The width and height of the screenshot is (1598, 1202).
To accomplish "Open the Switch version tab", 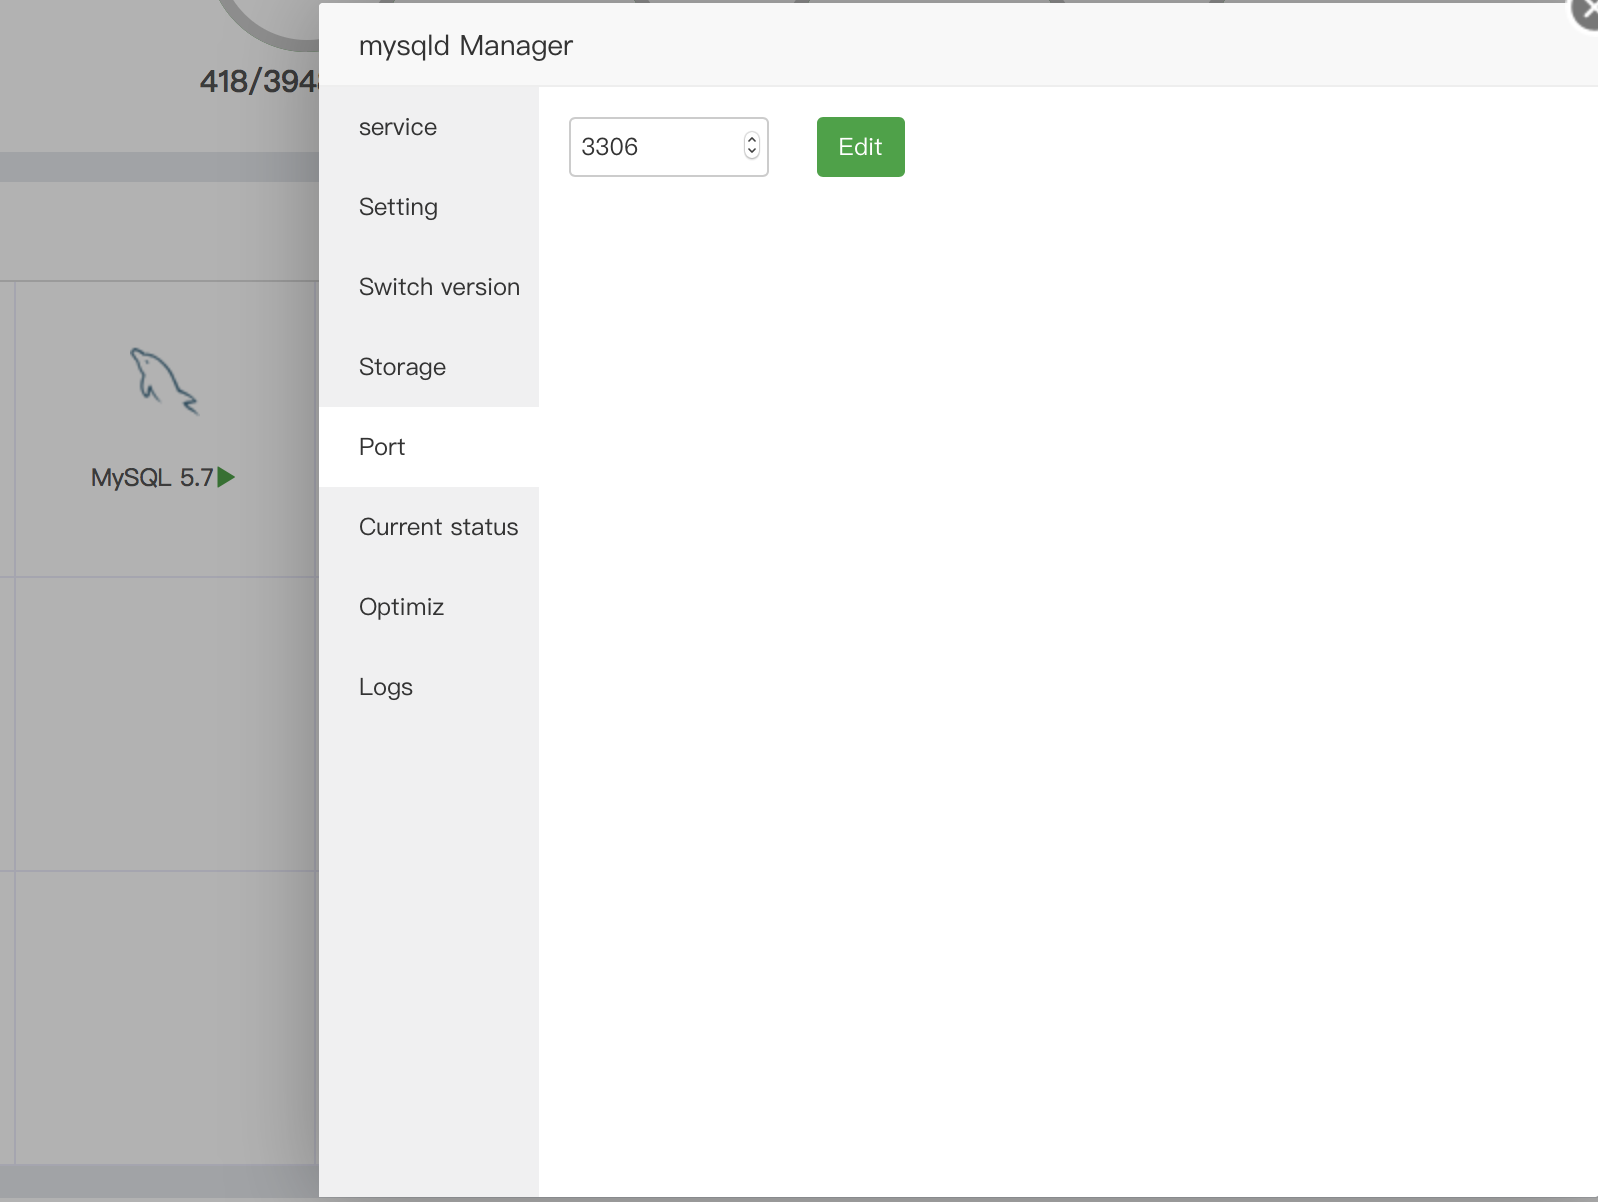I will coord(428,287).
